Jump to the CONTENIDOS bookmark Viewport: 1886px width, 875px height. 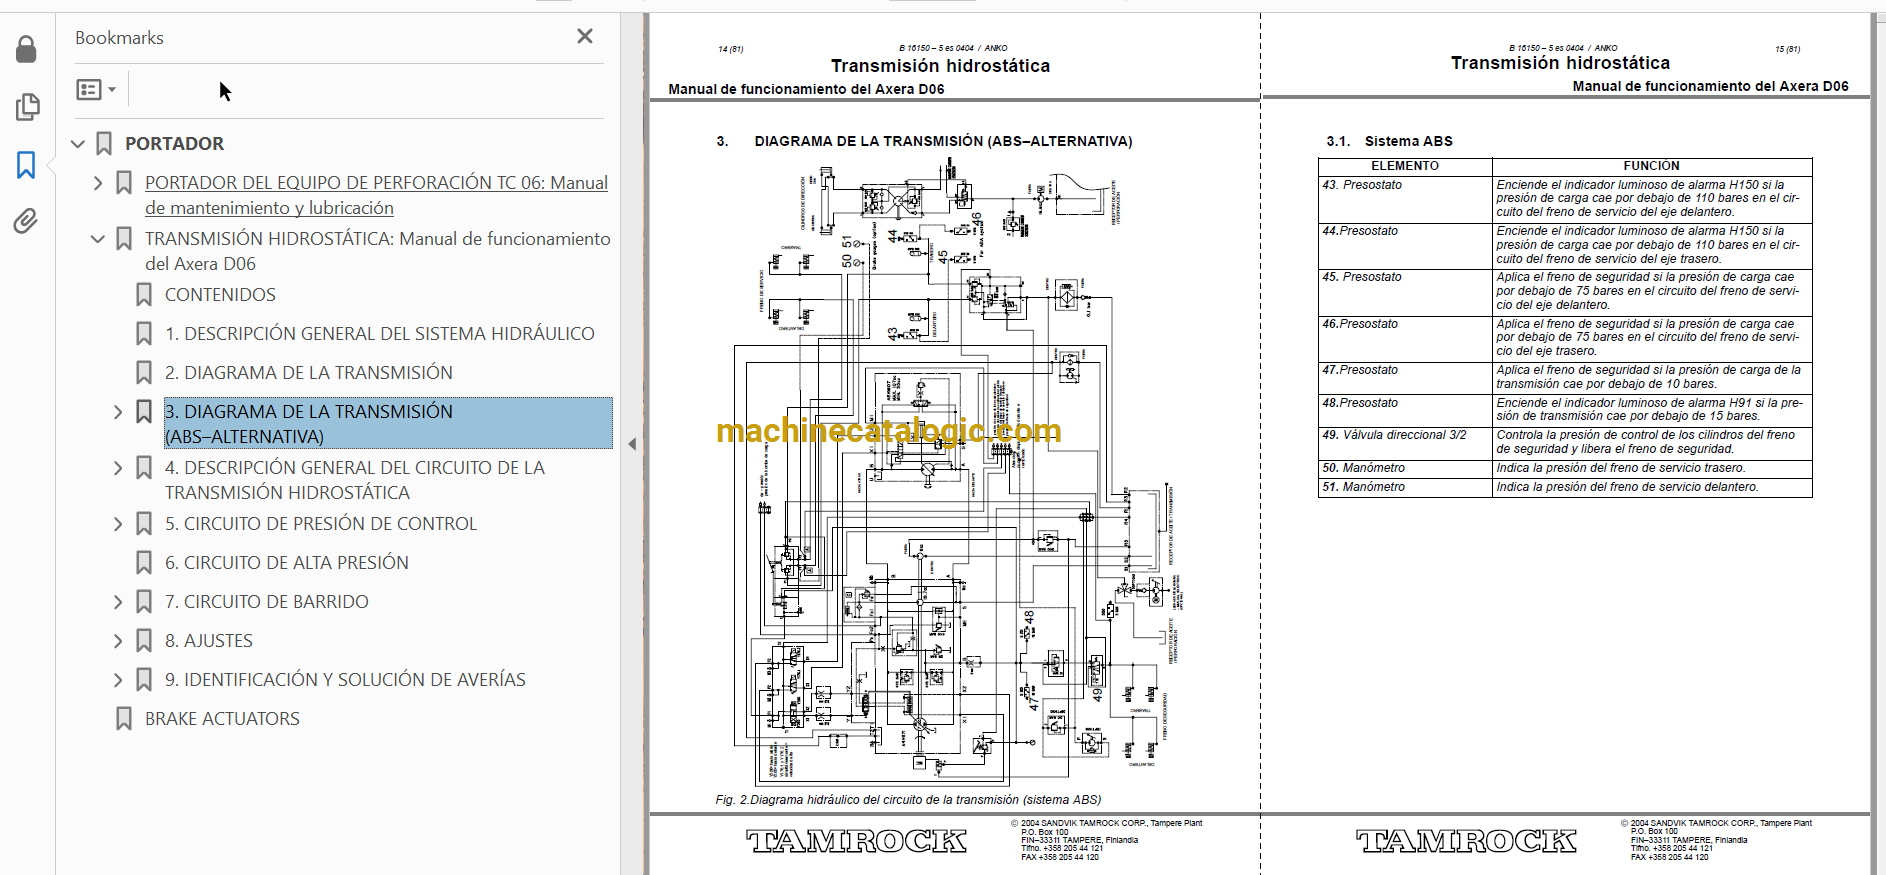(x=220, y=295)
